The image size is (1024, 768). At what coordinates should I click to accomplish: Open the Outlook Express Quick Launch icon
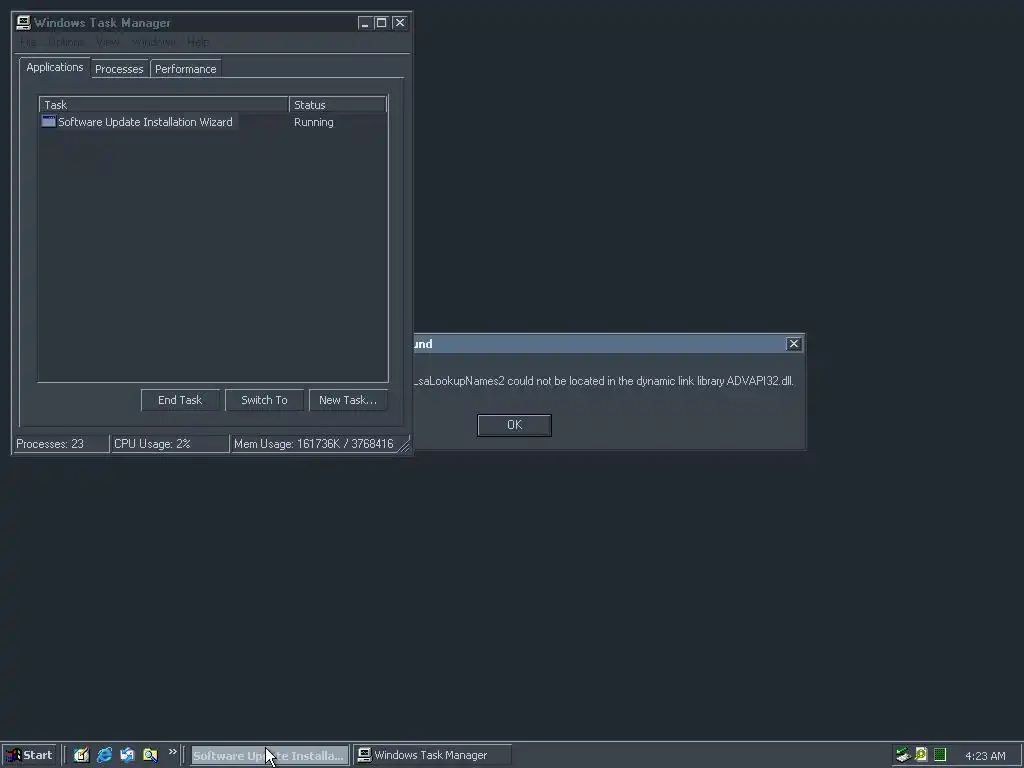[x=127, y=755]
